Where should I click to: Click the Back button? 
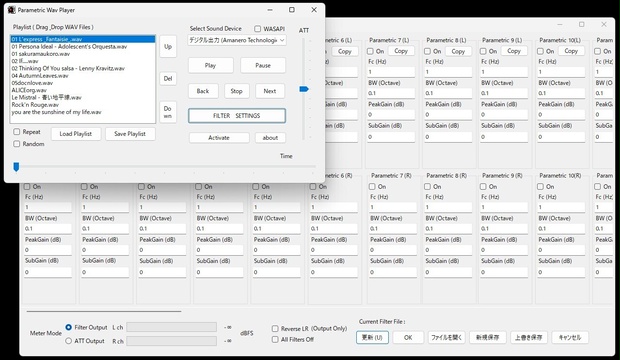203,91
